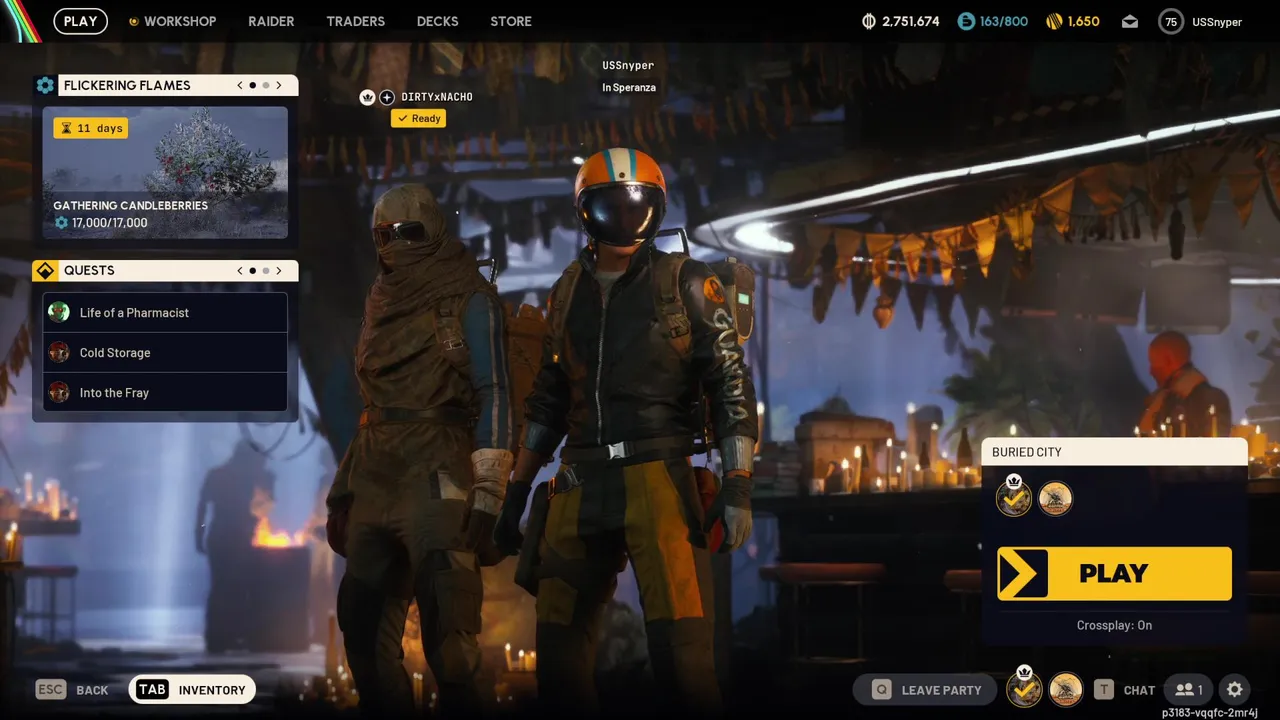The width and height of the screenshot is (1280, 720).
Task: Go to the TRADERS tab
Action: coord(355,21)
